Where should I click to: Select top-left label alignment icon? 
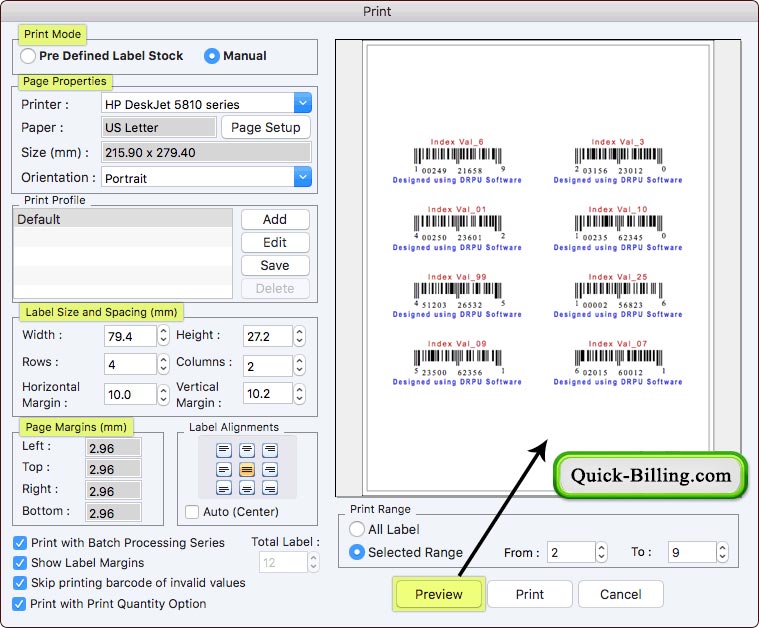pos(224,450)
